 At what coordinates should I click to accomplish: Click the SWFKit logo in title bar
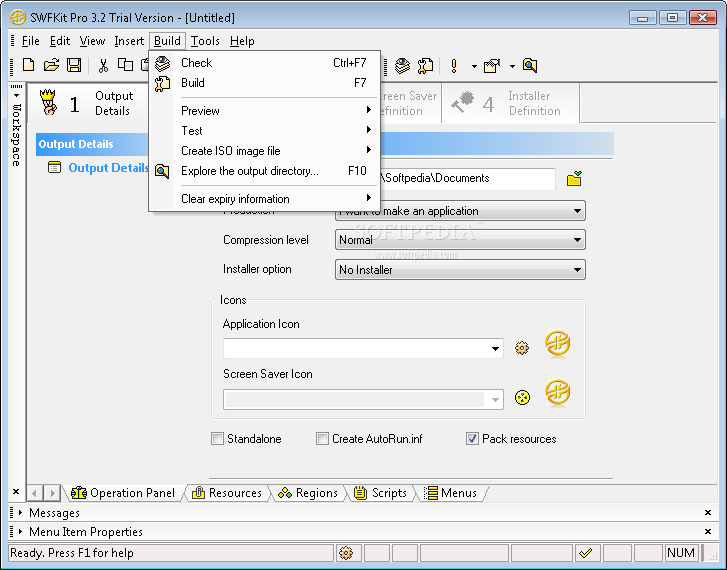click(18, 18)
